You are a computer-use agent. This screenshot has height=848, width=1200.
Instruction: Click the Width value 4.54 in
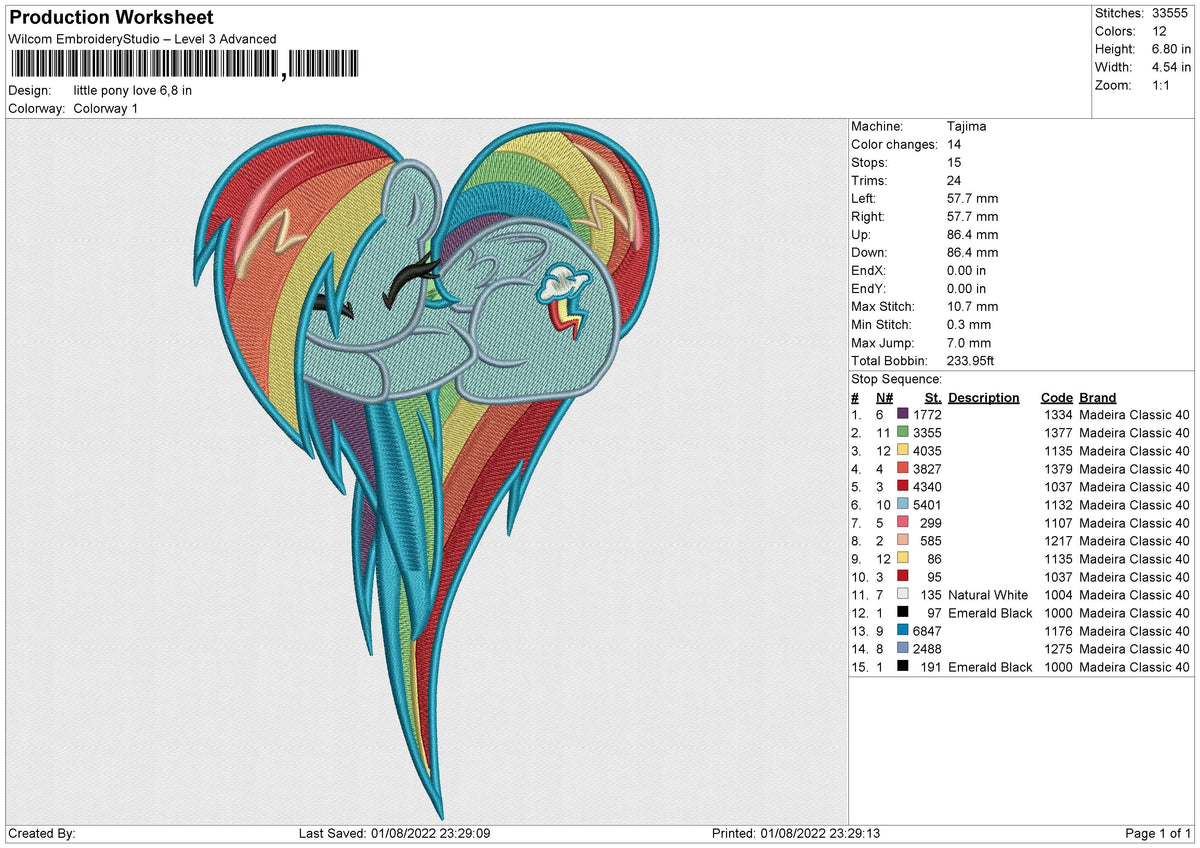click(1171, 67)
